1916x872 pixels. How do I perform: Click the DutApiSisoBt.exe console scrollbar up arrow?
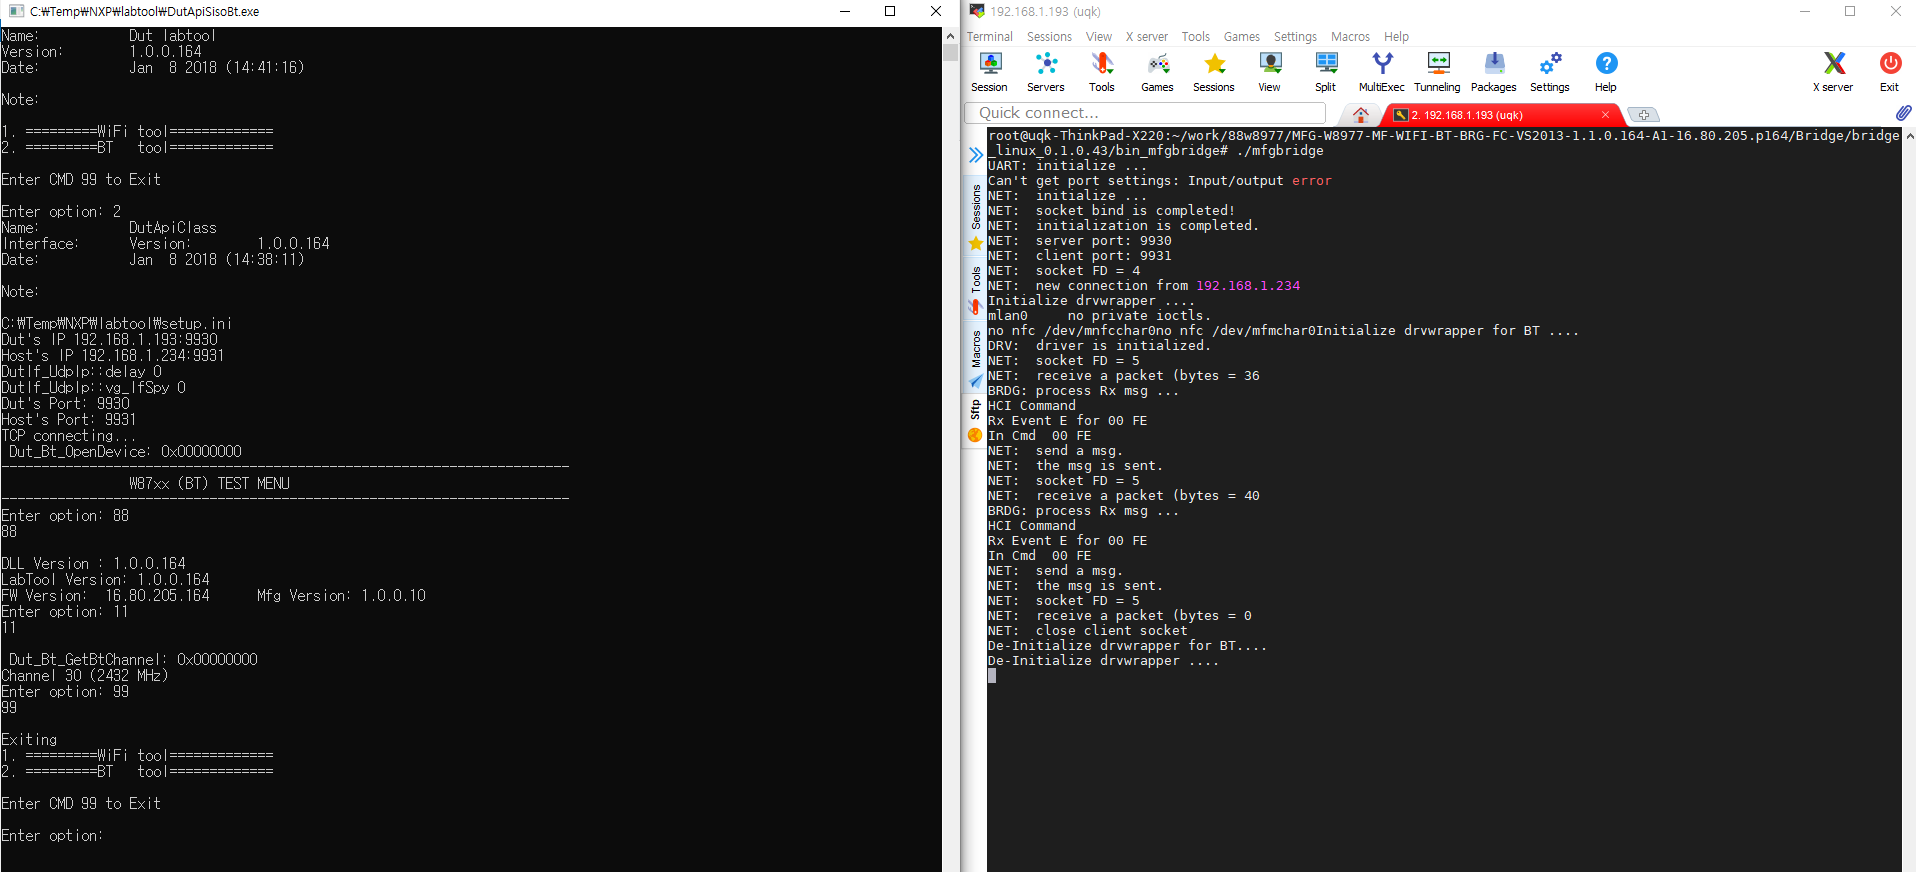tap(950, 35)
